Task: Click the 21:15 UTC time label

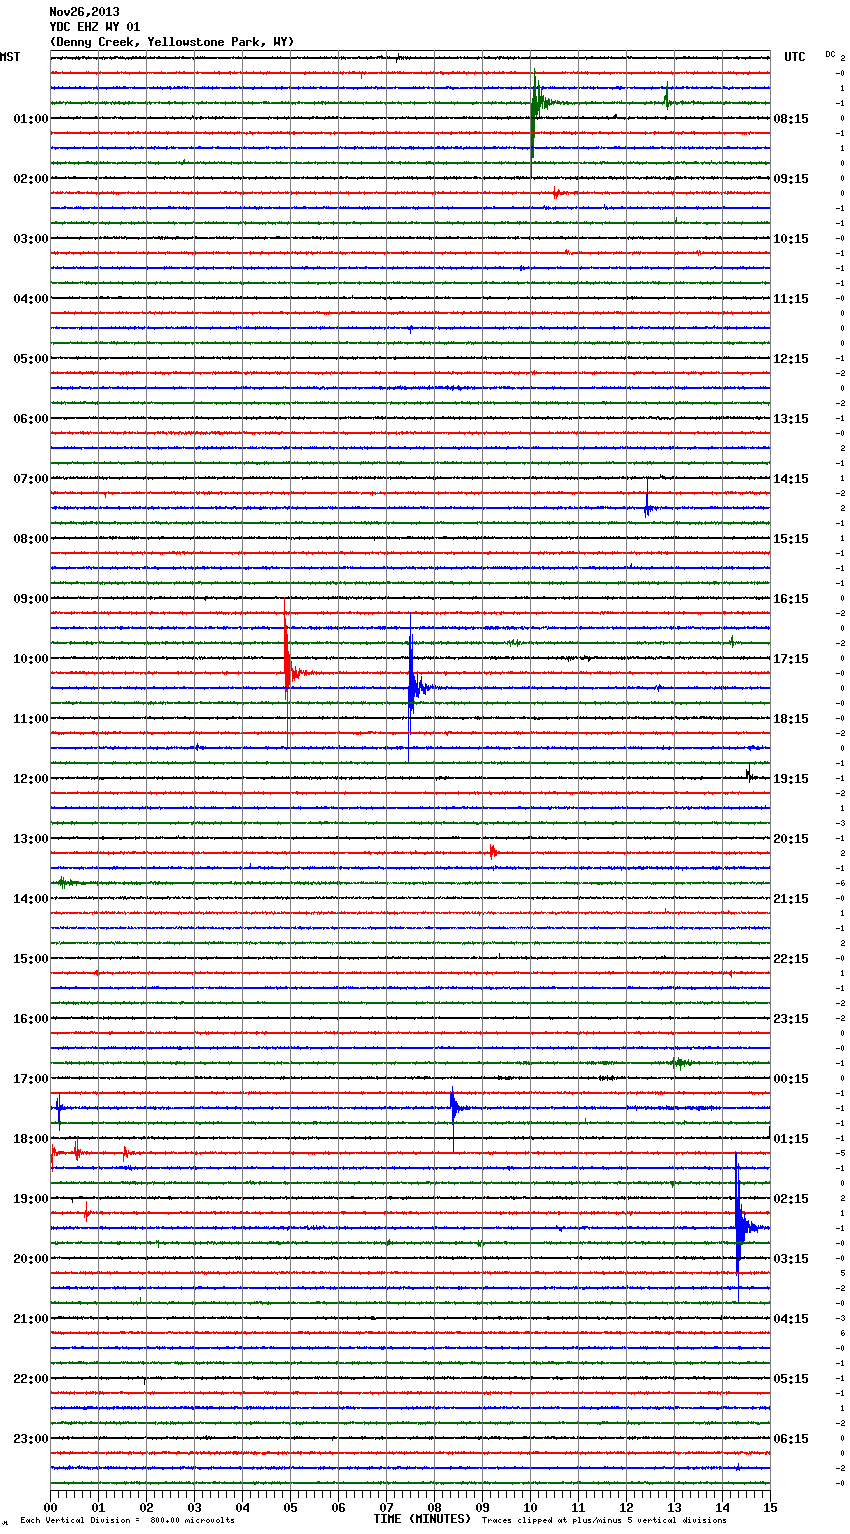Action: pos(791,899)
